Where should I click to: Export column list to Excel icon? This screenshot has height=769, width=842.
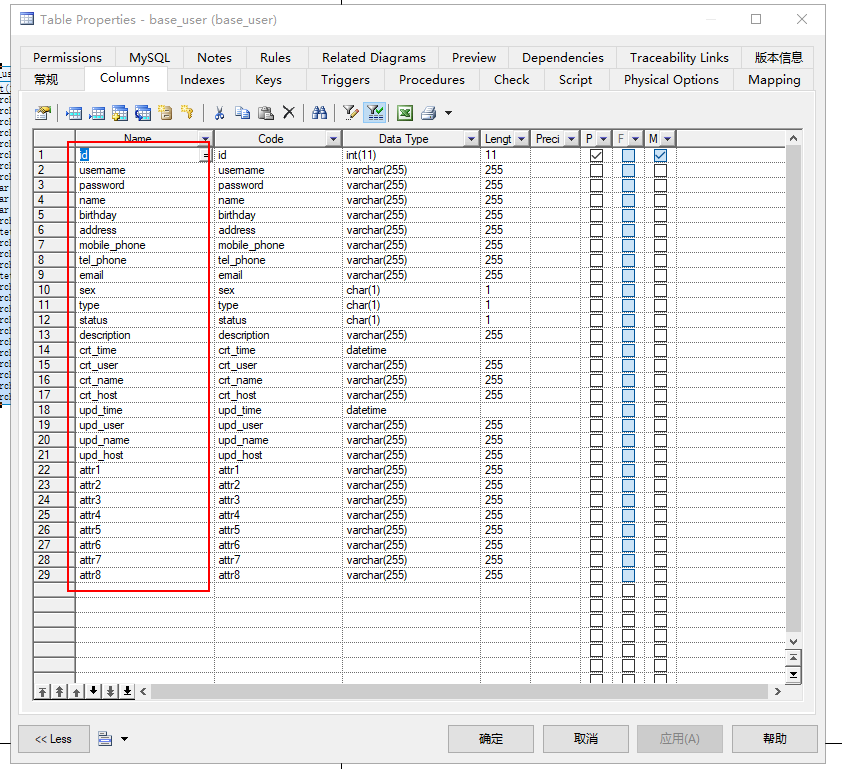(403, 112)
